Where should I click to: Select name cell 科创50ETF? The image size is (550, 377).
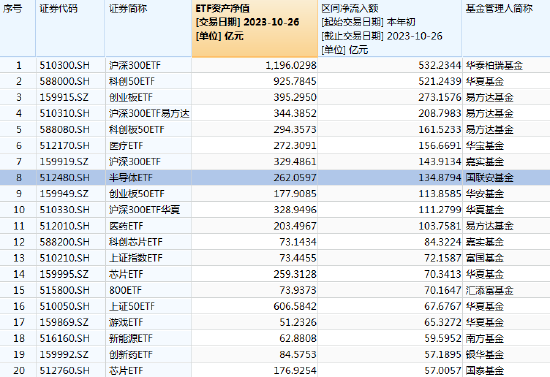(132, 81)
